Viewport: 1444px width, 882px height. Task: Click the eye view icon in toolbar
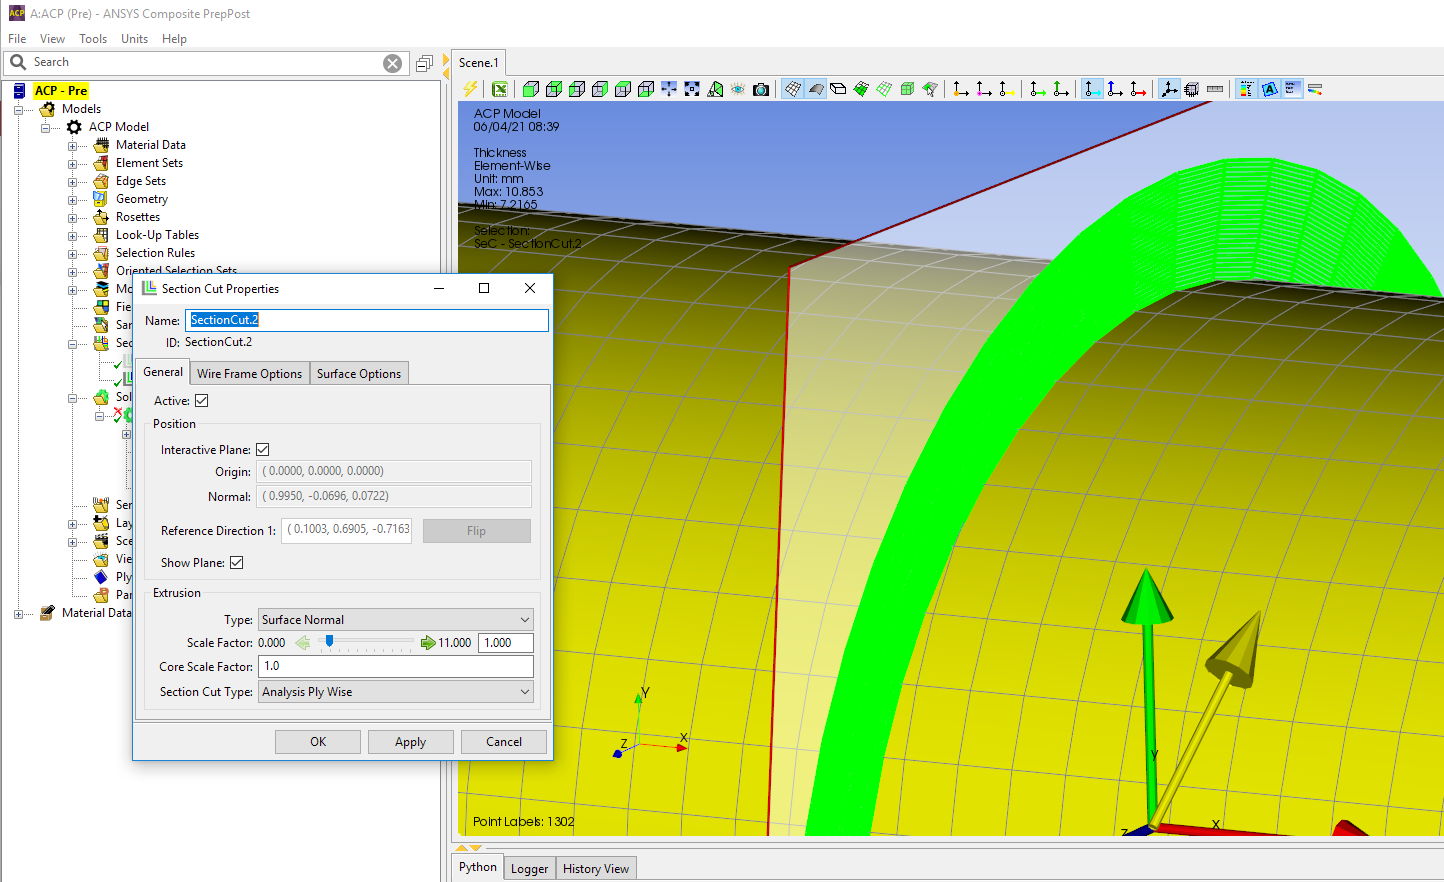738,89
